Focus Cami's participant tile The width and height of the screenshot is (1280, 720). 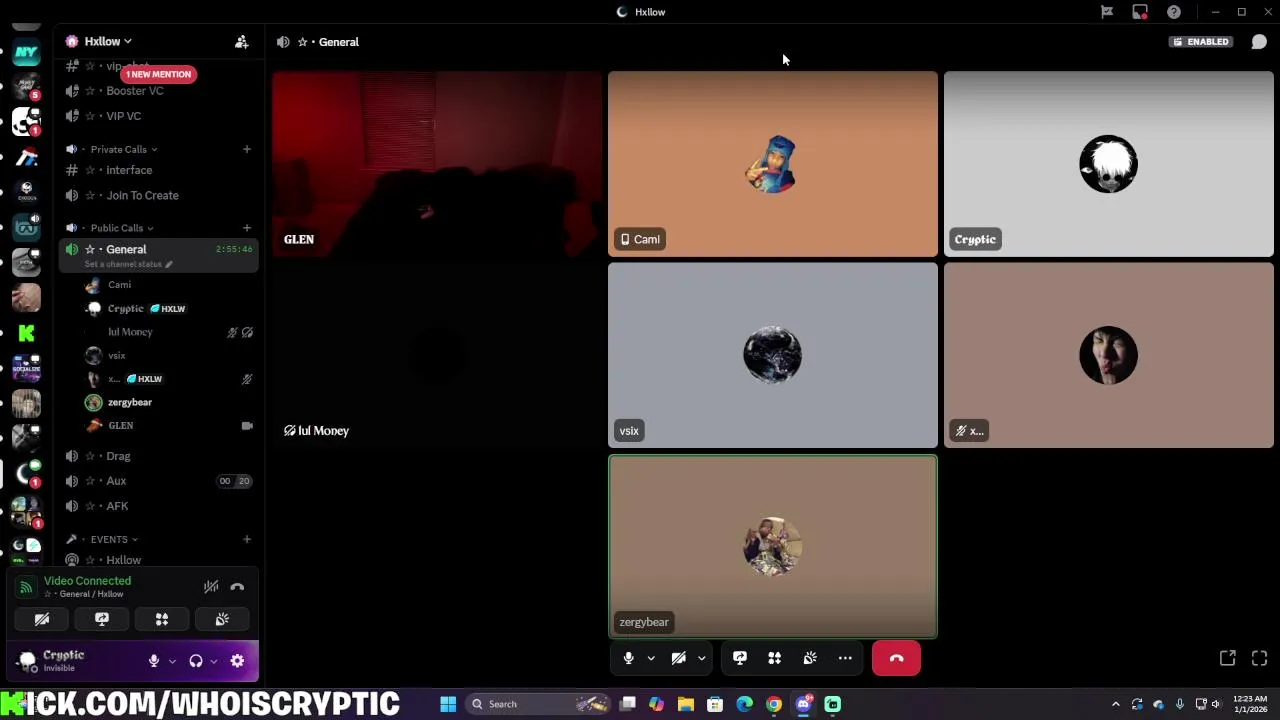pos(773,164)
